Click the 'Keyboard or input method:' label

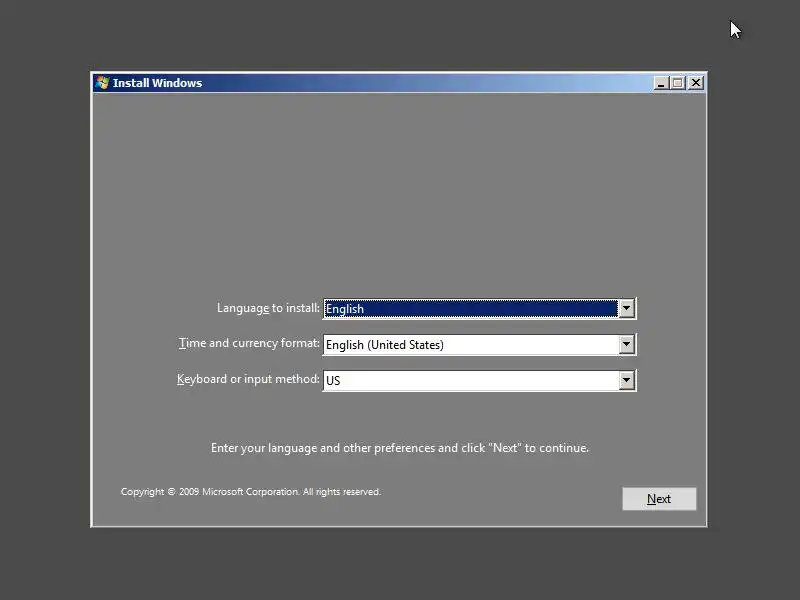point(248,379)
